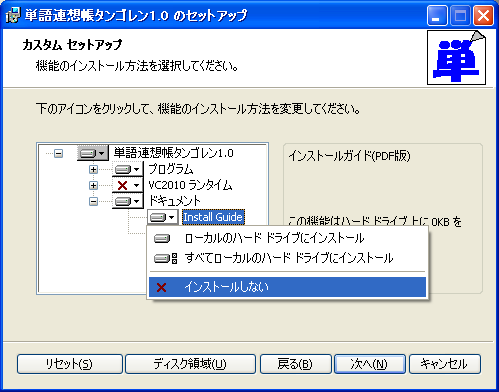Click the リセット(S) button
The image size is (499, 392).
[x=70, y=364]
